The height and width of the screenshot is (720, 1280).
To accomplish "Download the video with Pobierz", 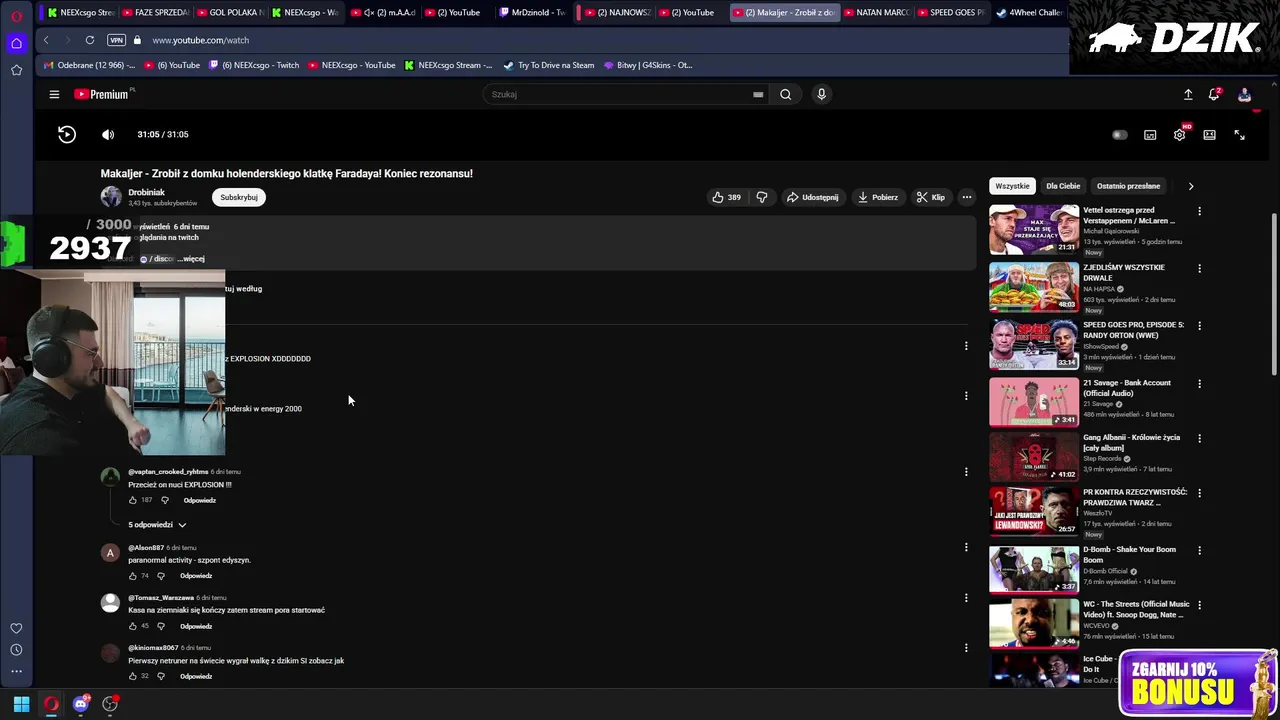I will click(x=878, y=197).
